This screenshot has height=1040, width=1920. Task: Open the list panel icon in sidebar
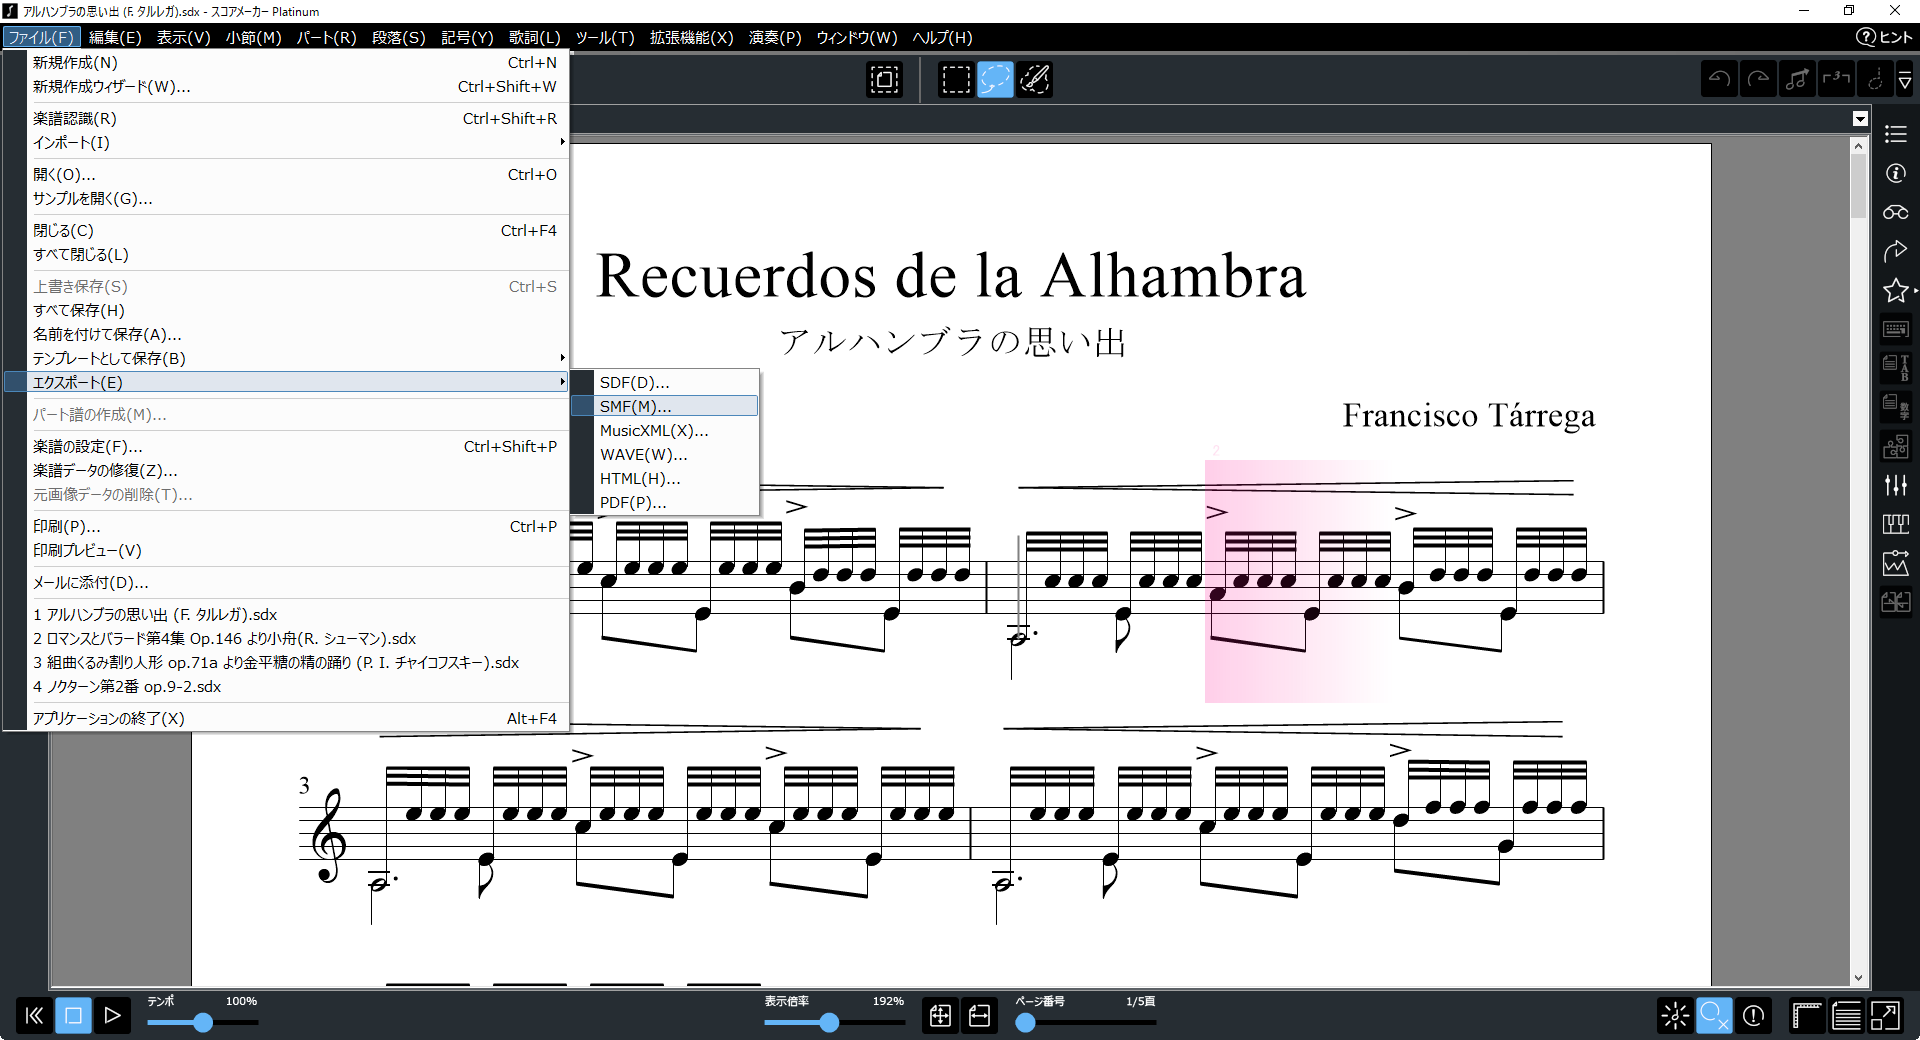coord(1895,134)
